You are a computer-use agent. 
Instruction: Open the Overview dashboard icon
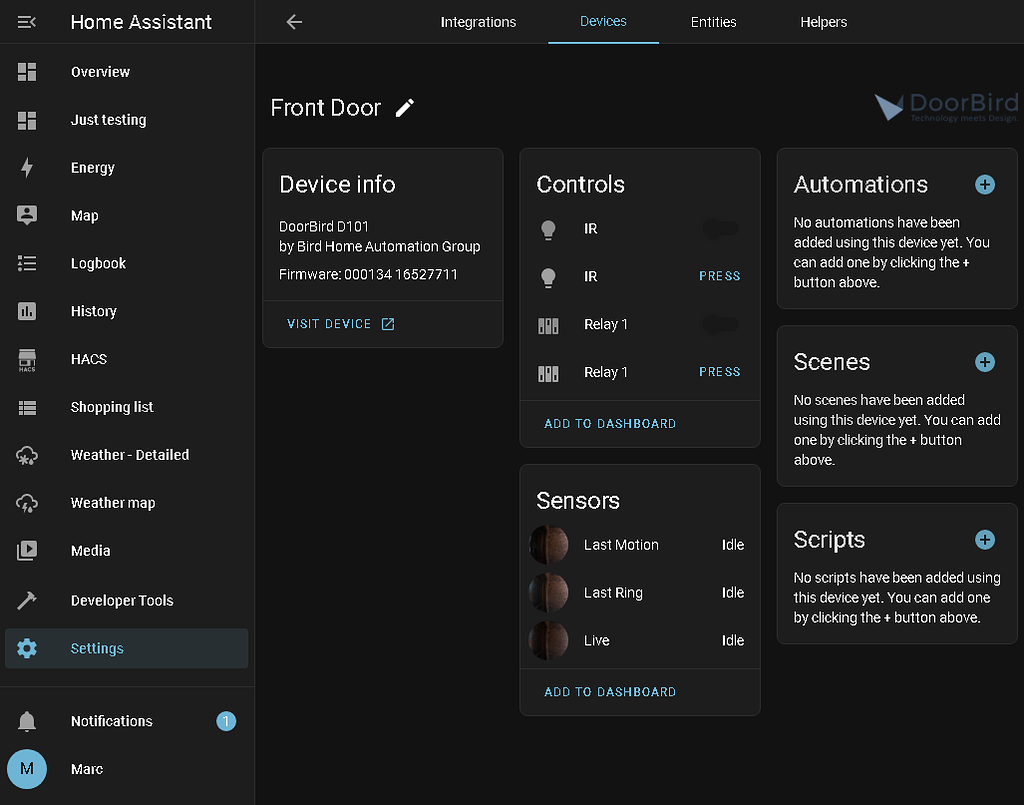click(27, 72)
